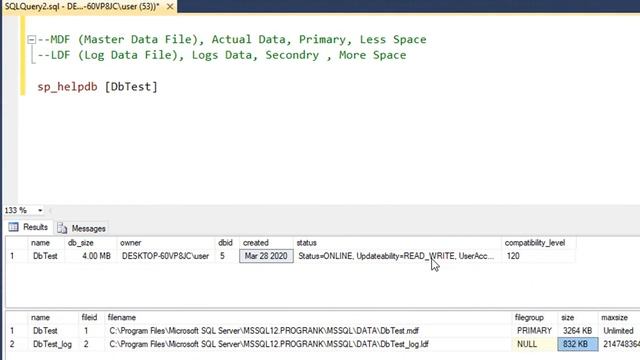Click the PRIMARY filegroup cell
This screenshot has width=640, height=360.
point(534,331)
